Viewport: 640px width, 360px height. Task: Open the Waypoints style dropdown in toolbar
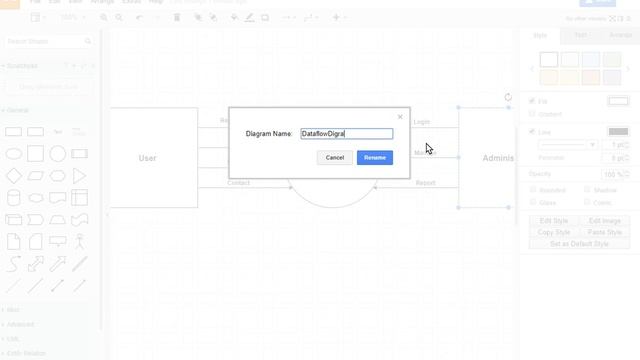(x=311, y=18)
